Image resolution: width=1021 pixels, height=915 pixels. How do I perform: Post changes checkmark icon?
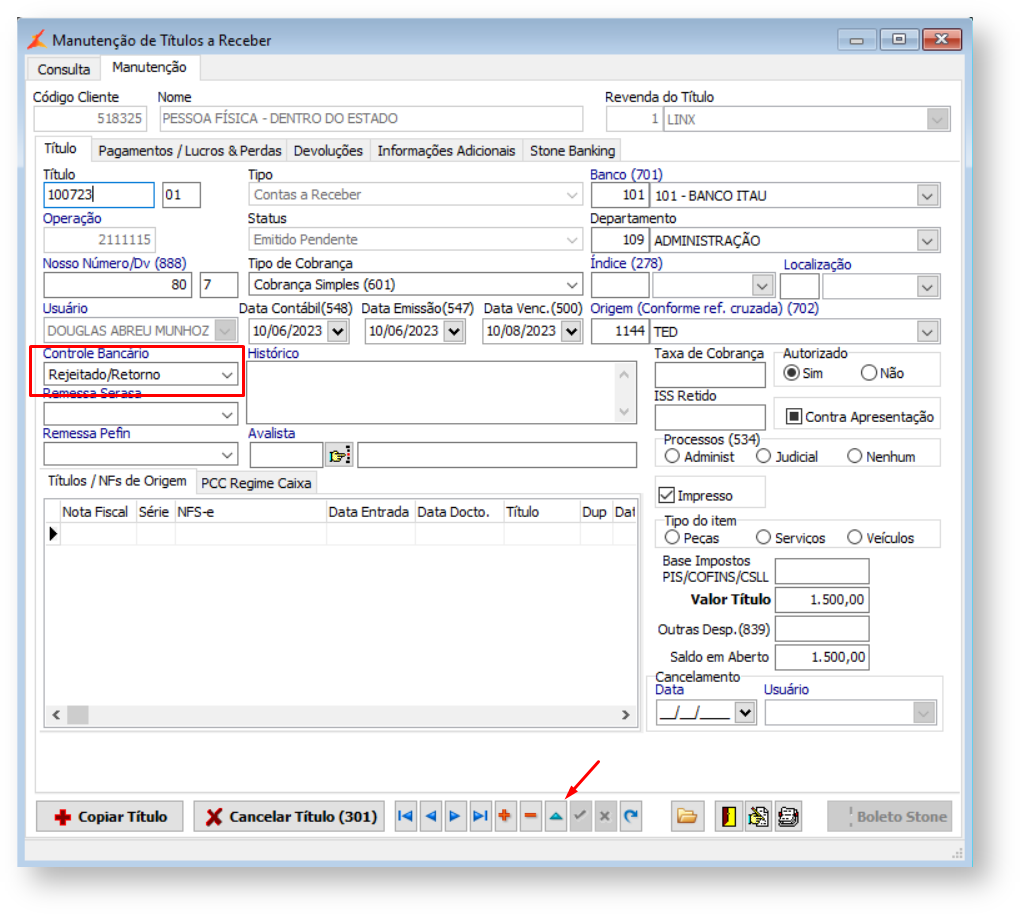point(580,816)
